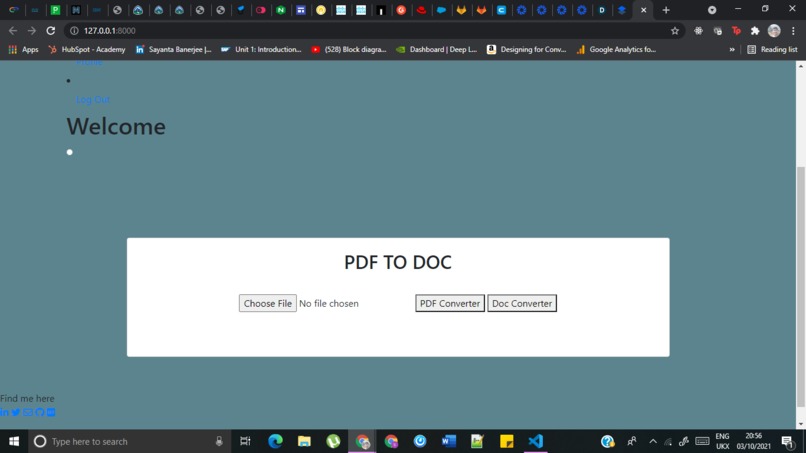Click the PDF Converter button
The height and width of the screenshot is (453, 806).
450,303
